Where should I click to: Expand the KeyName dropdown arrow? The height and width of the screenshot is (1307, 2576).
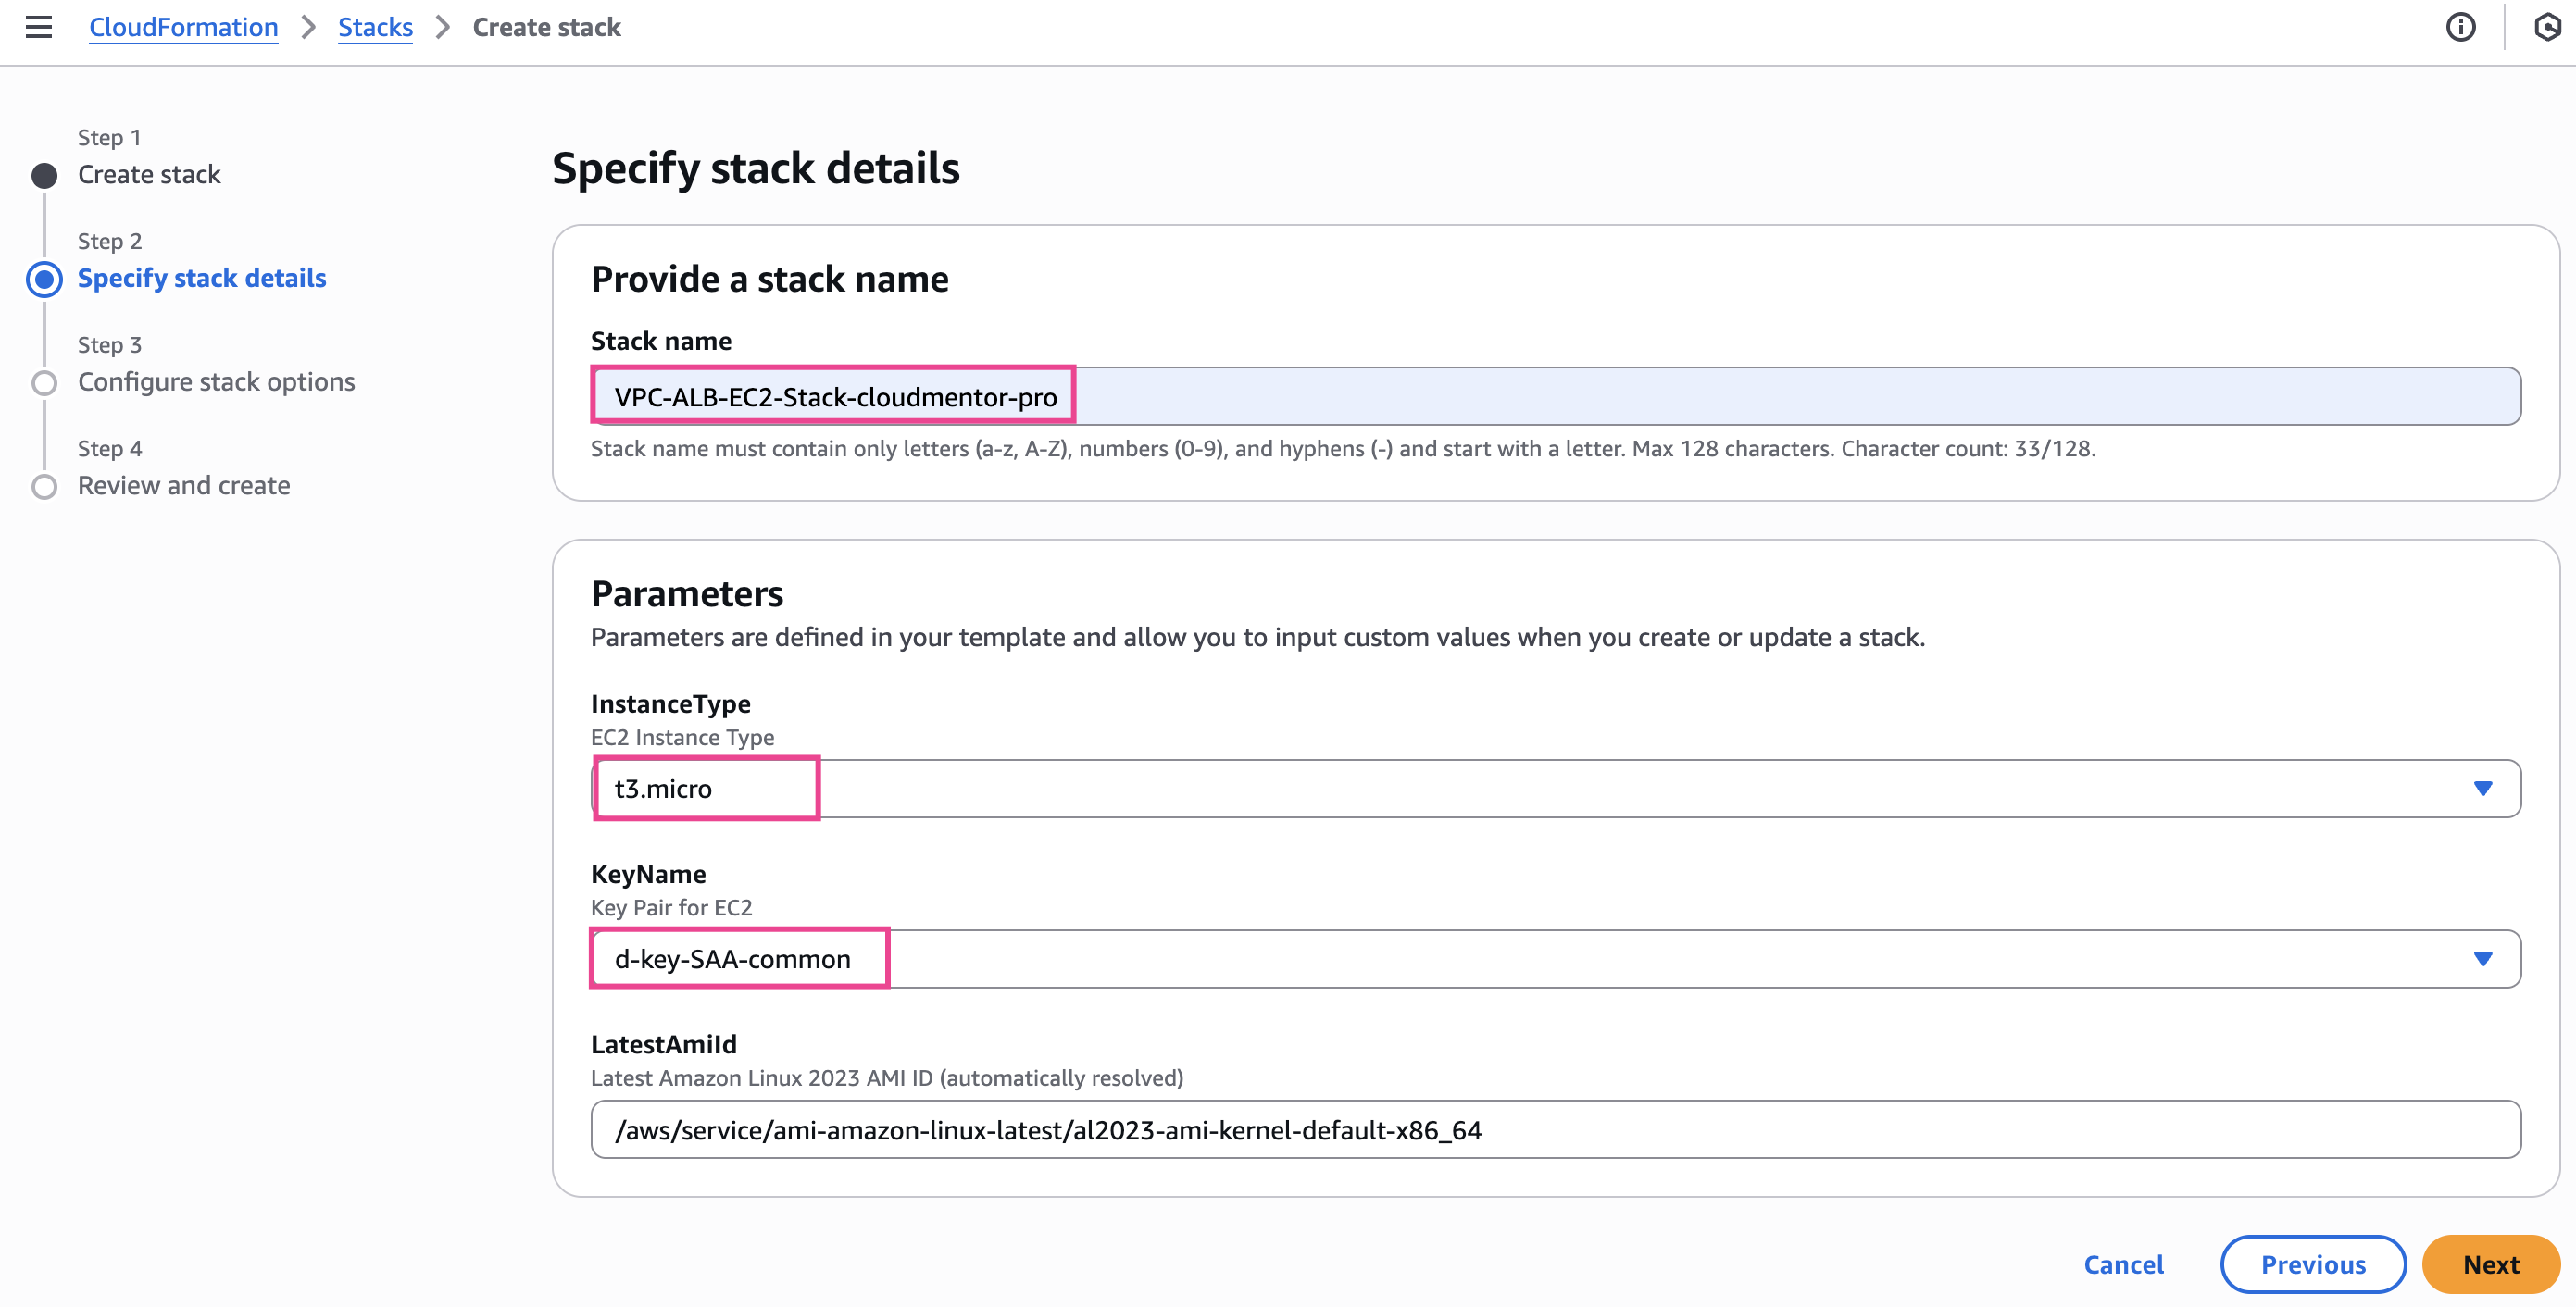point(2482,959)
